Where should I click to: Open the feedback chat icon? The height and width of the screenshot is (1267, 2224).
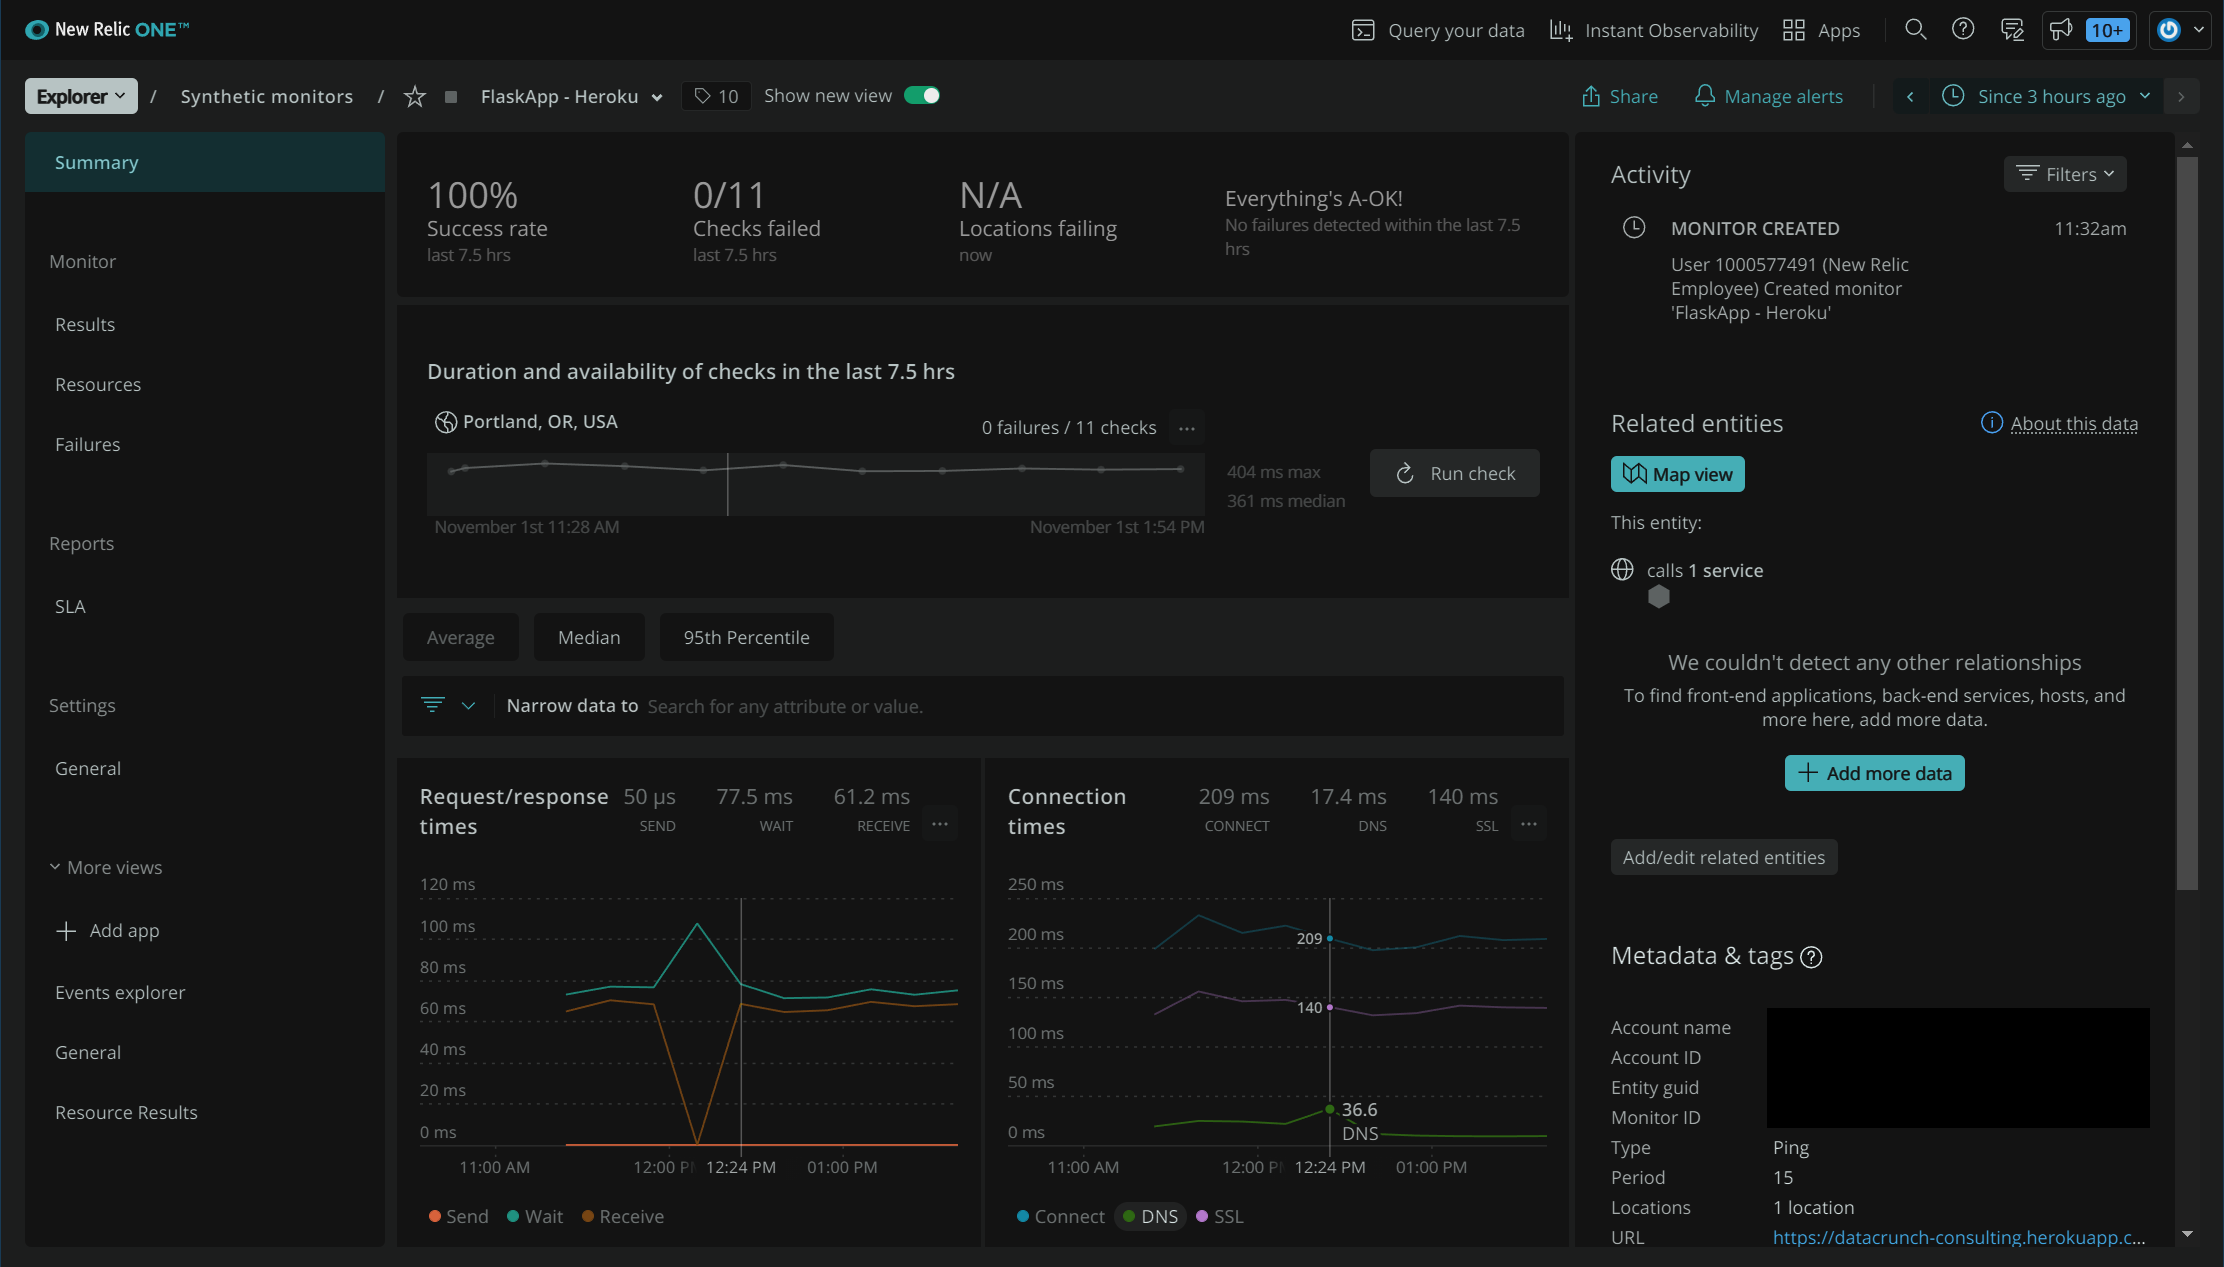pos(2012,29)
